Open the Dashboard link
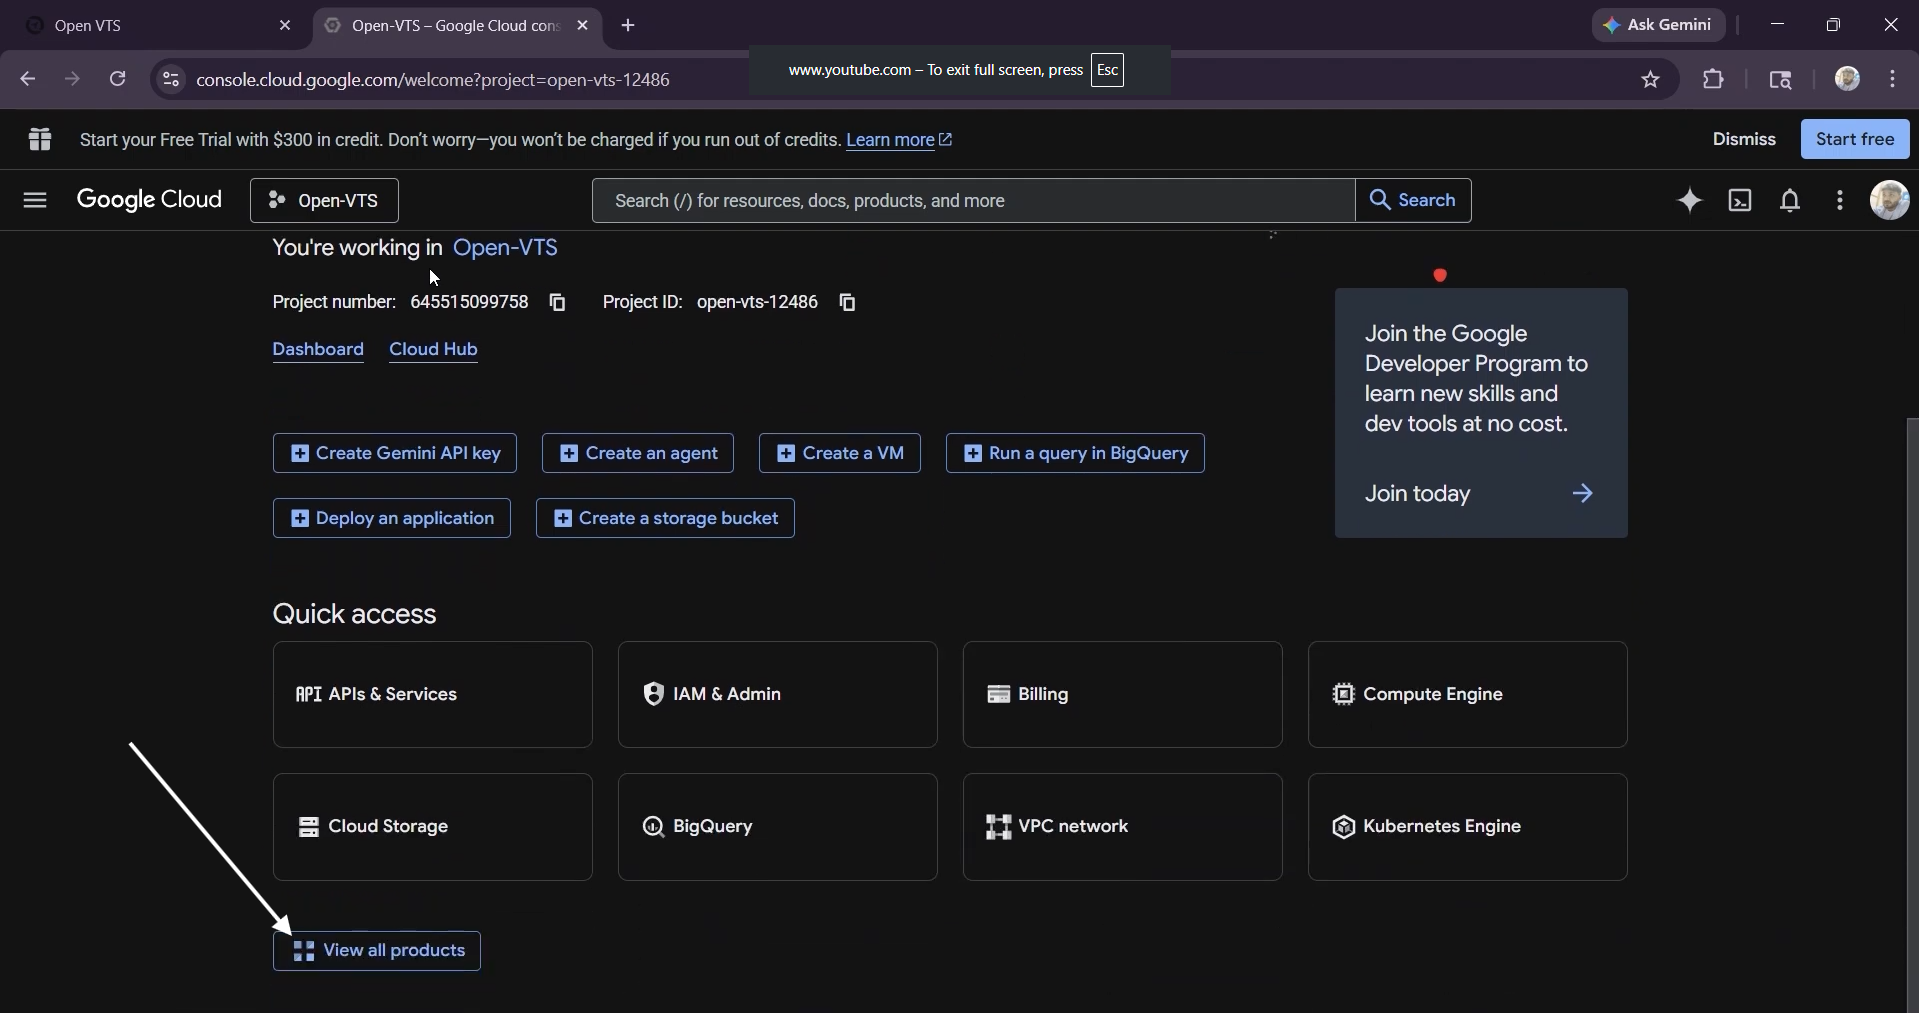Viewport: 1919px width, 1013px height. pos(318,349)
